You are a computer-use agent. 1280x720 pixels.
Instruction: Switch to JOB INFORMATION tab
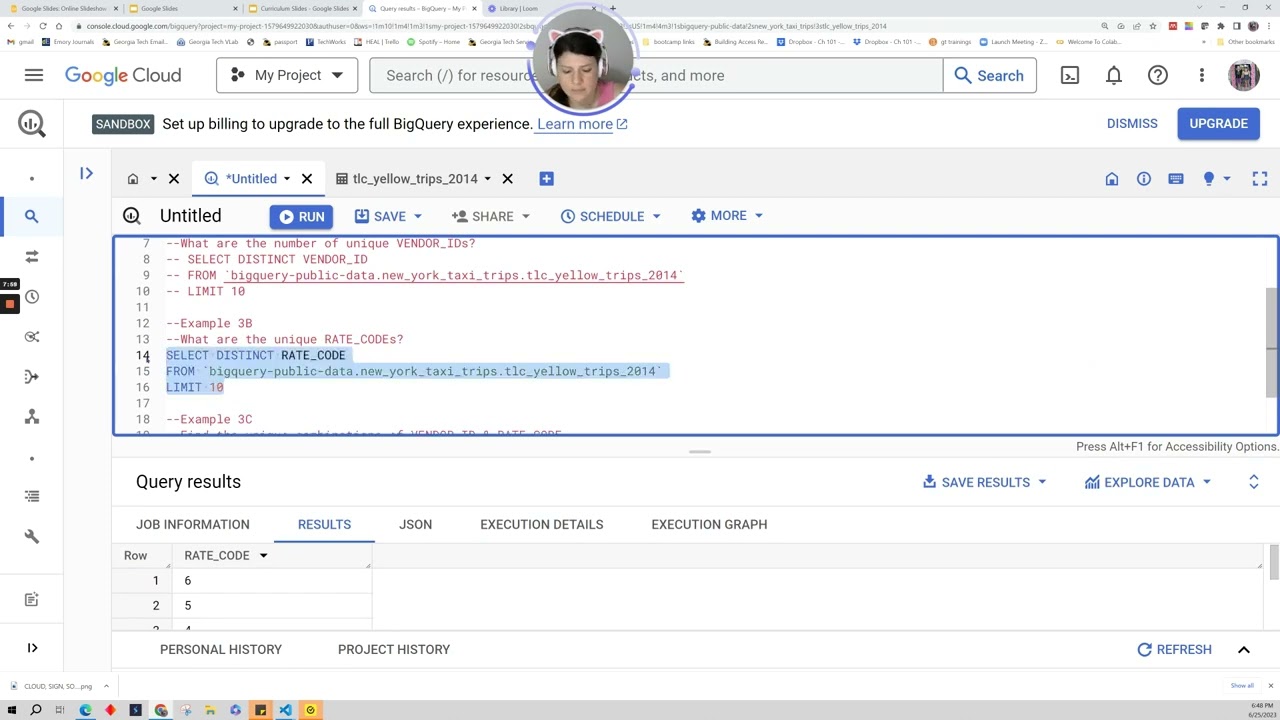(193, 524)
